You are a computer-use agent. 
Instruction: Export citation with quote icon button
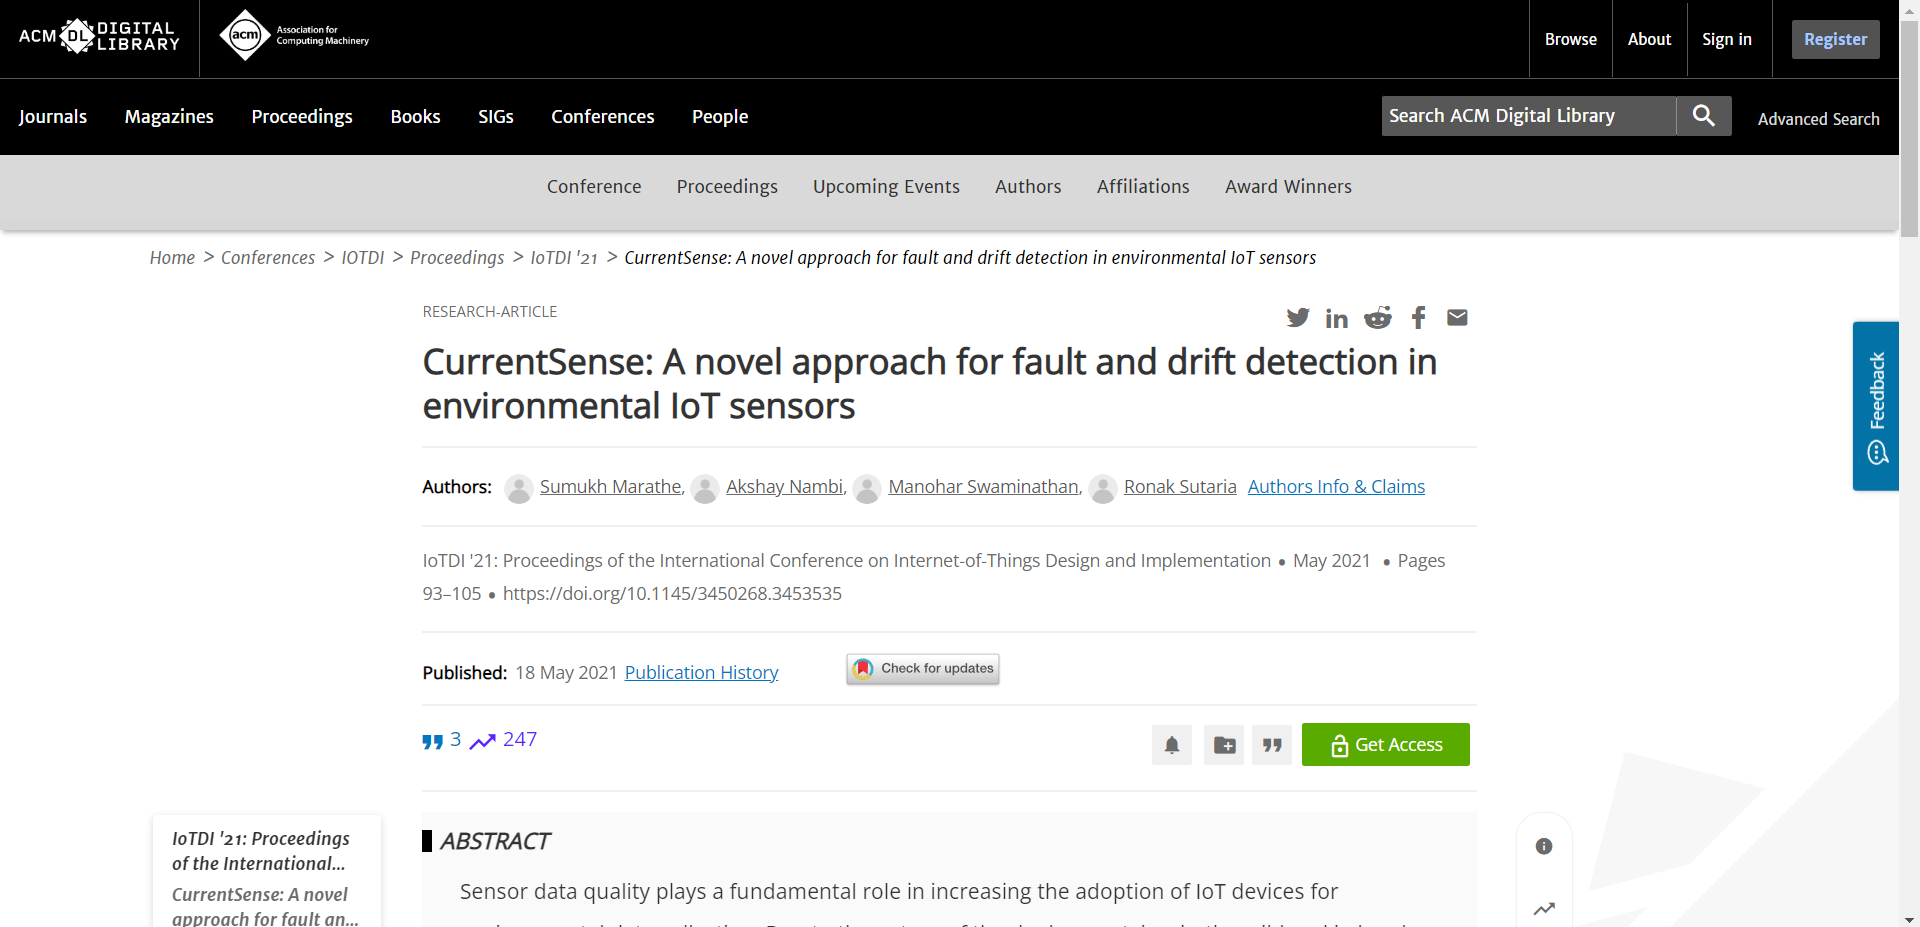tap(1272, 745)
